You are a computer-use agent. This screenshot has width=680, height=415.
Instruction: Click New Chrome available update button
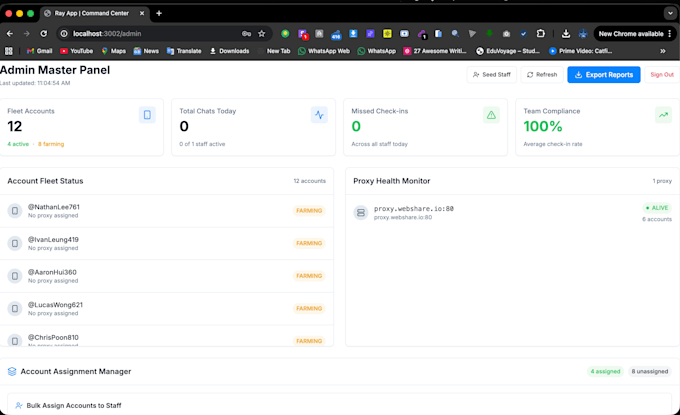coord(635,33)
